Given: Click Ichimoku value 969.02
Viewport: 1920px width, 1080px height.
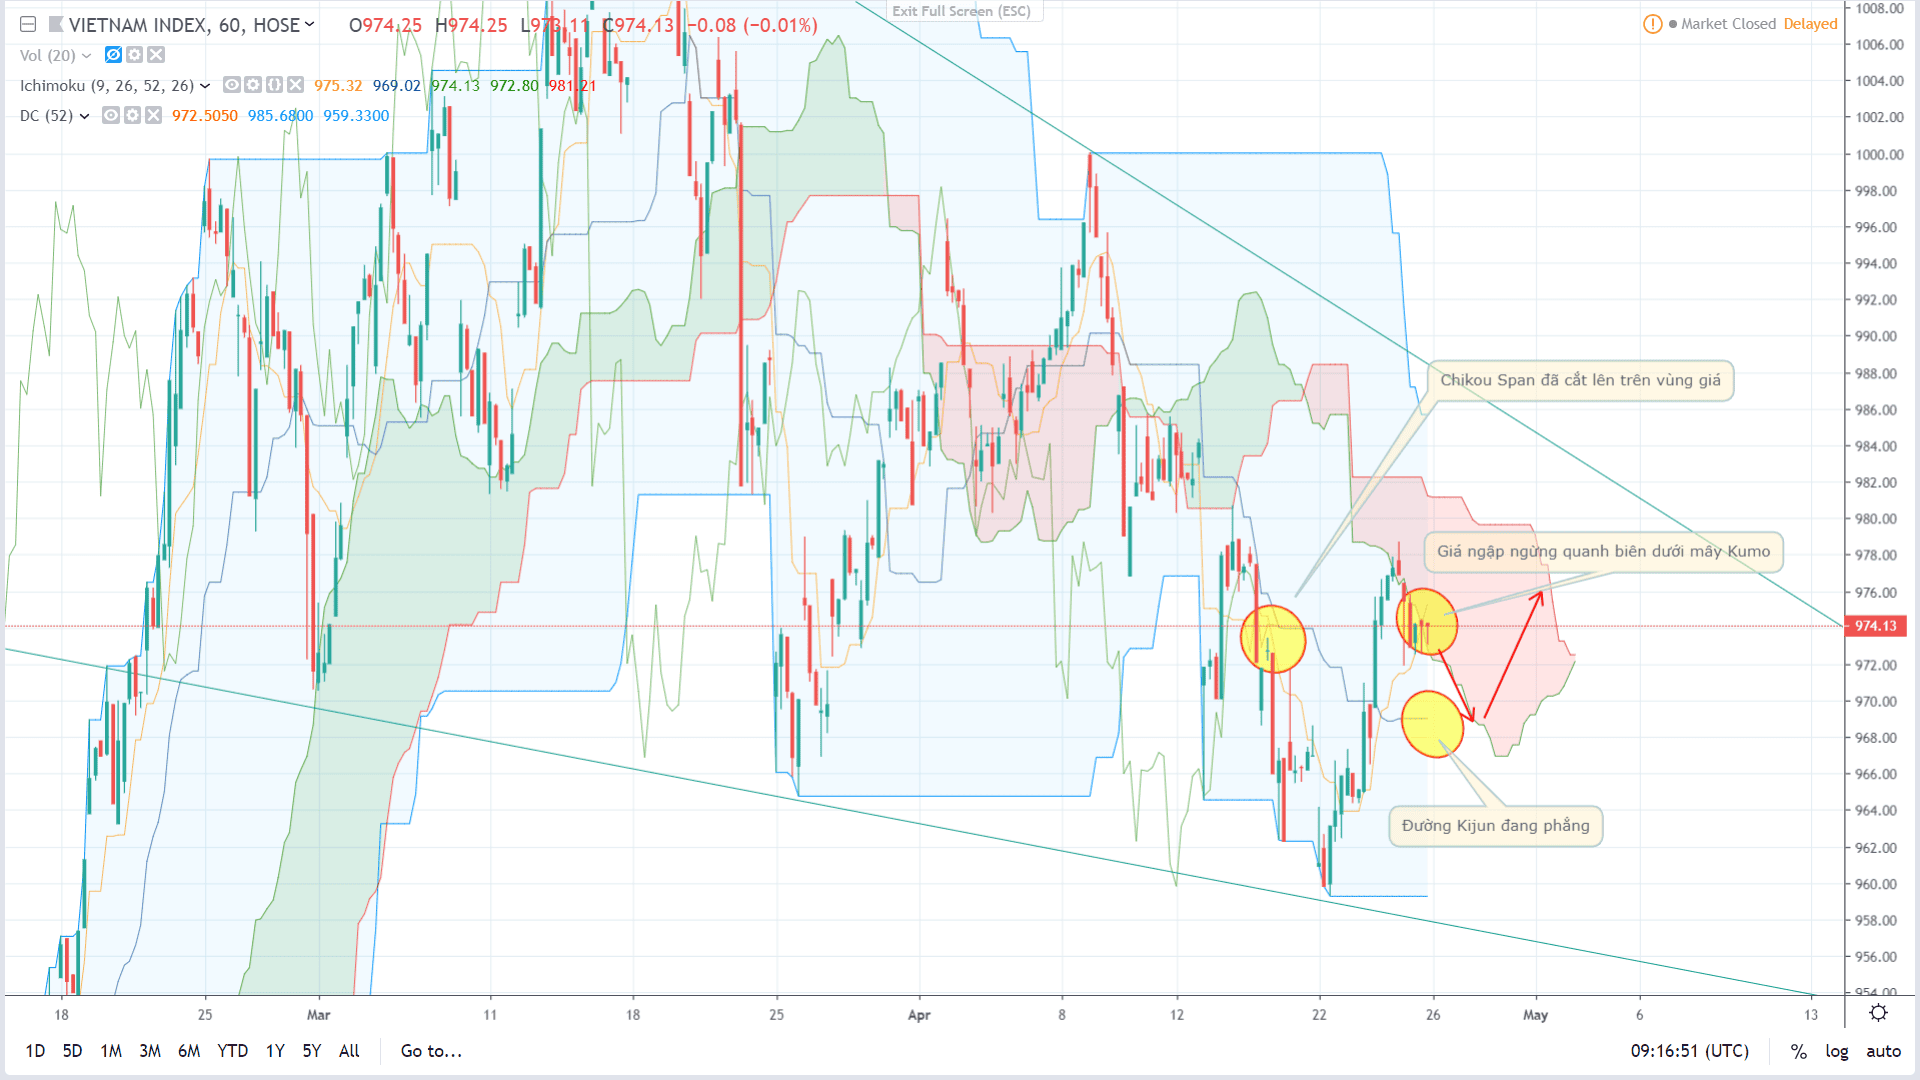Looking at the screenshot, I should point(397,86).
